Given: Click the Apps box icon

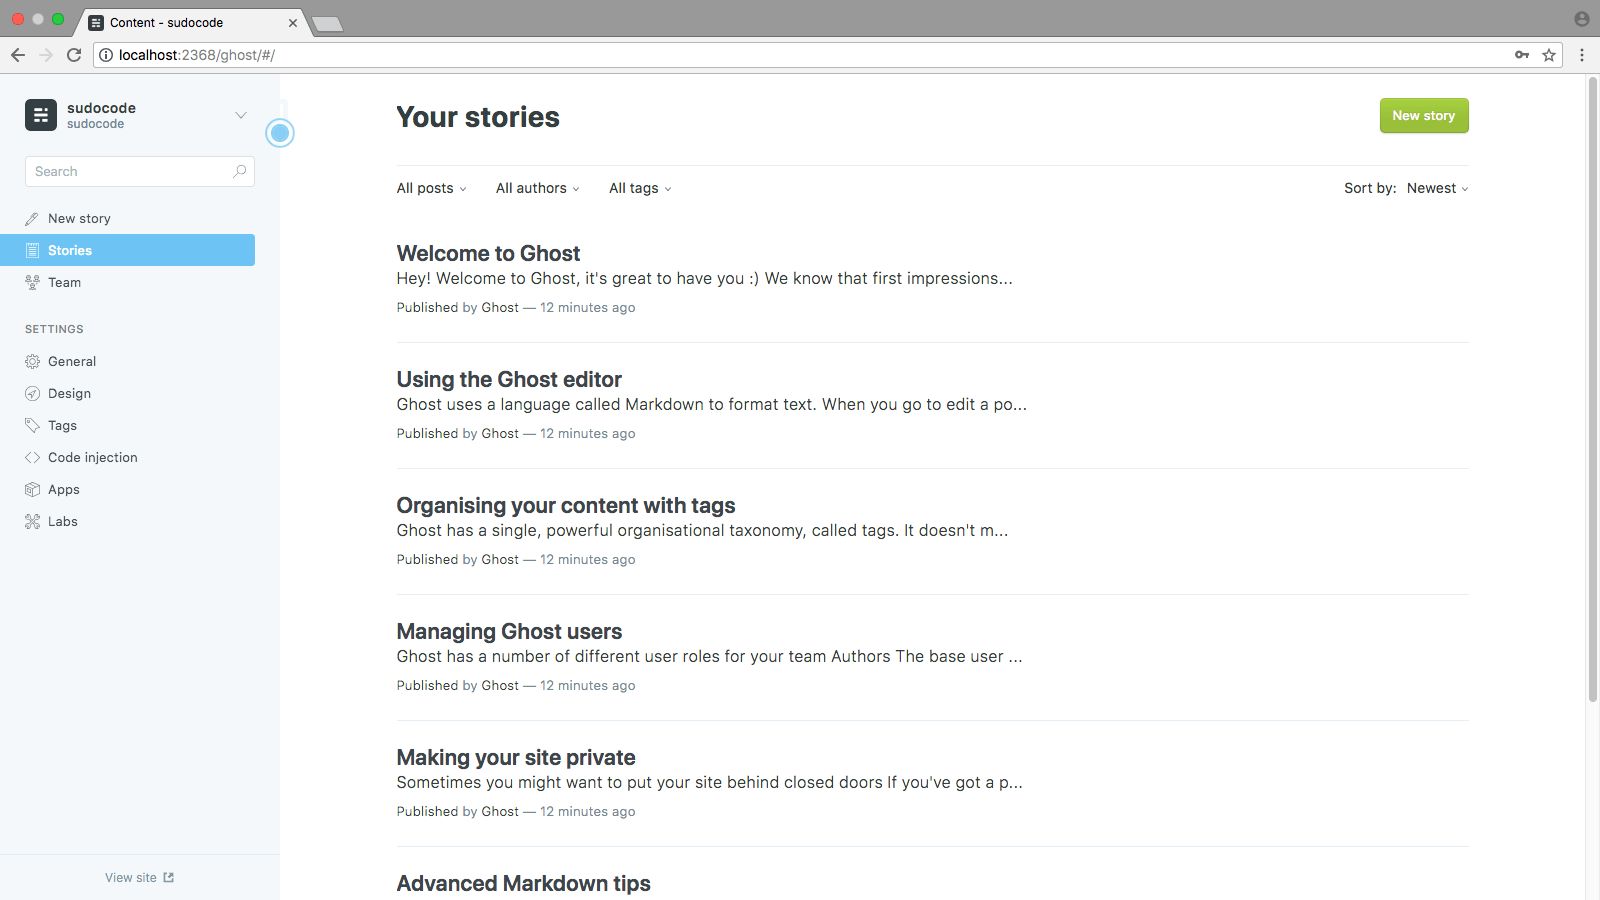Looking at the screenshot, I should 32,490.
